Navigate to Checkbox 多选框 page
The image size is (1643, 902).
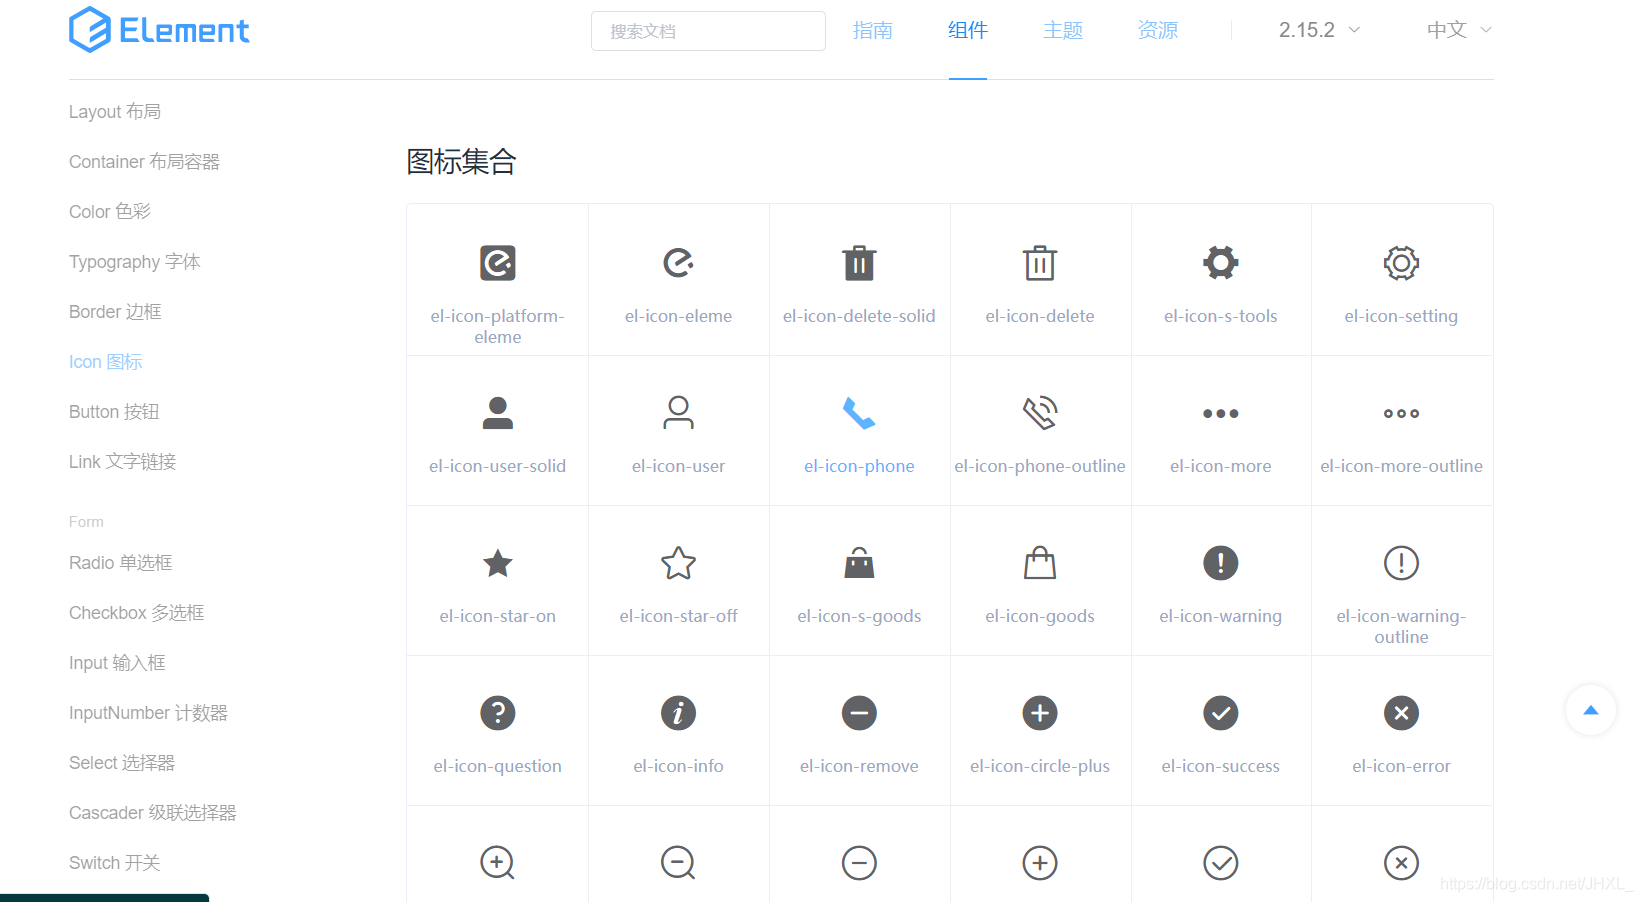[x=137, y=613]
